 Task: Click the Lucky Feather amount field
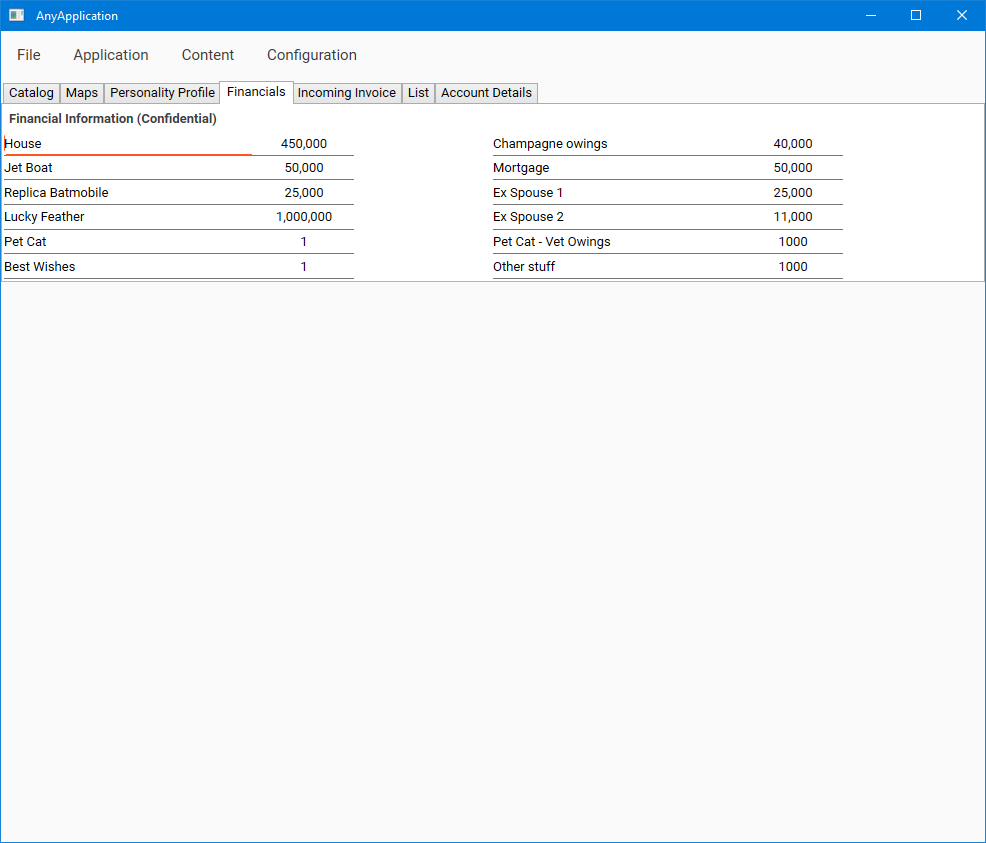304,217
